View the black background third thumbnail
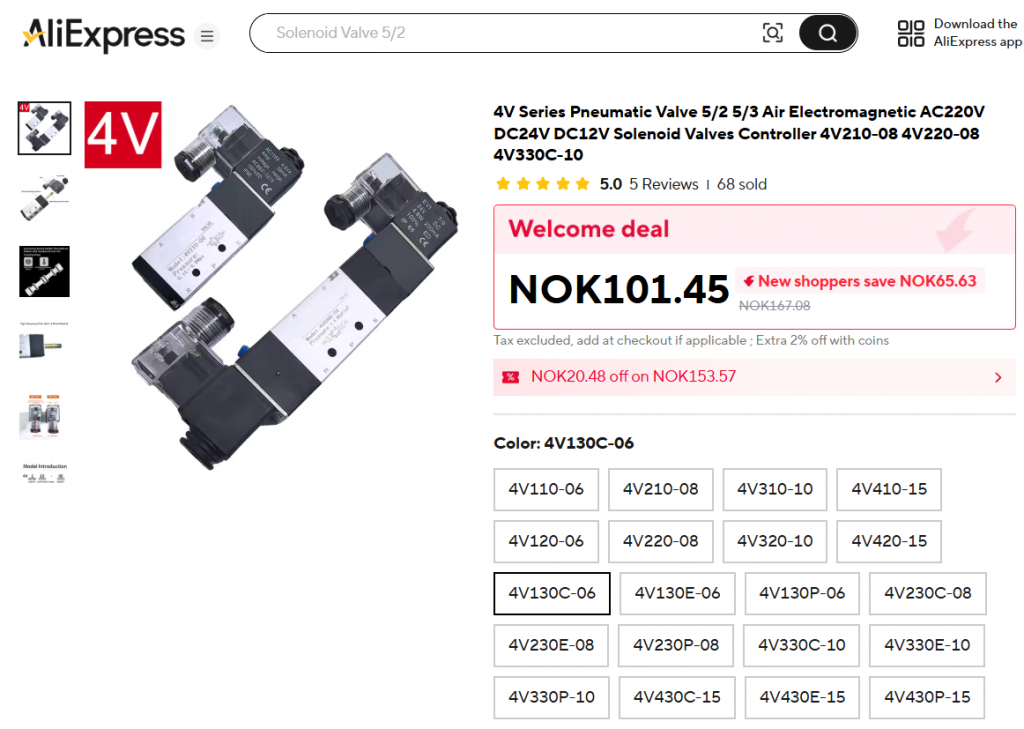This screenshot has width=1024, height=729. (44, 271)
